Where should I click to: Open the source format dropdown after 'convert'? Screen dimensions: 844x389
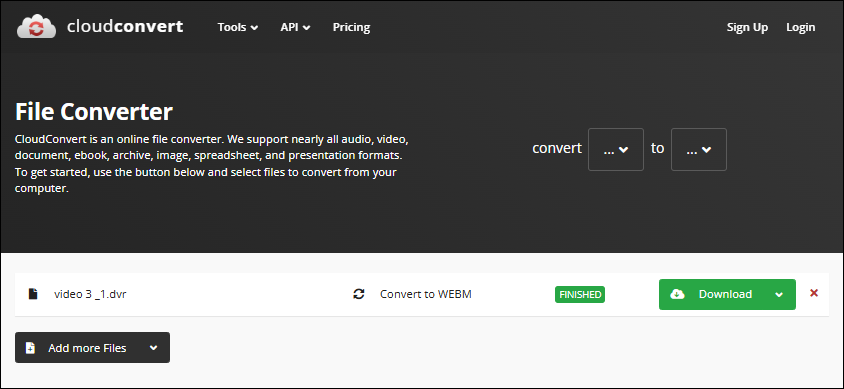click(x=616, y=150)
